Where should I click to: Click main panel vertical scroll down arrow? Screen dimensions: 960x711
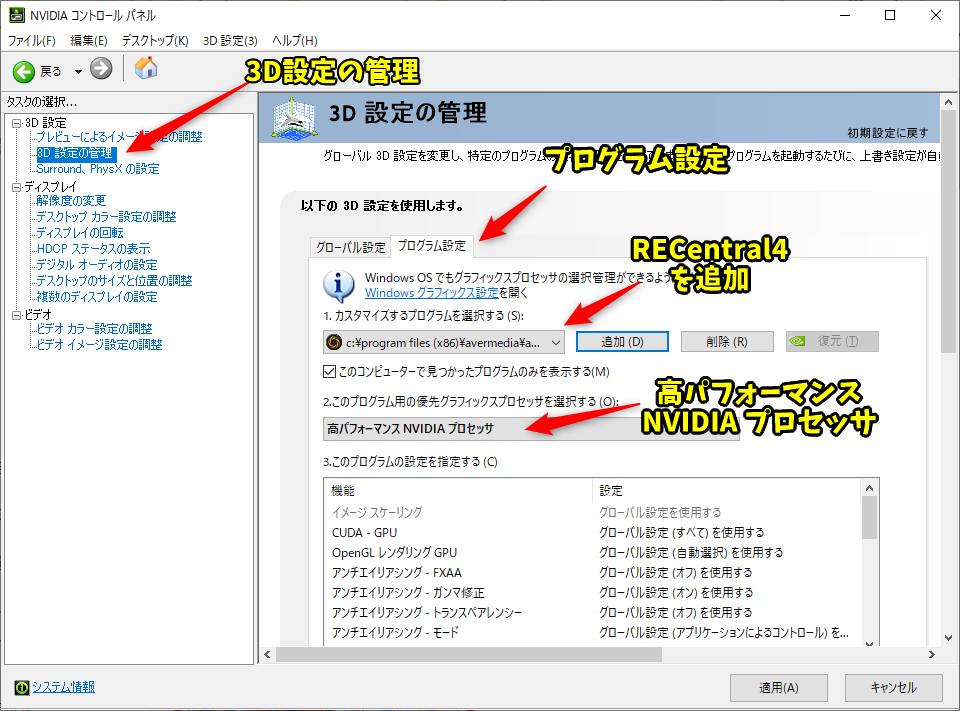tap(948, 638)
